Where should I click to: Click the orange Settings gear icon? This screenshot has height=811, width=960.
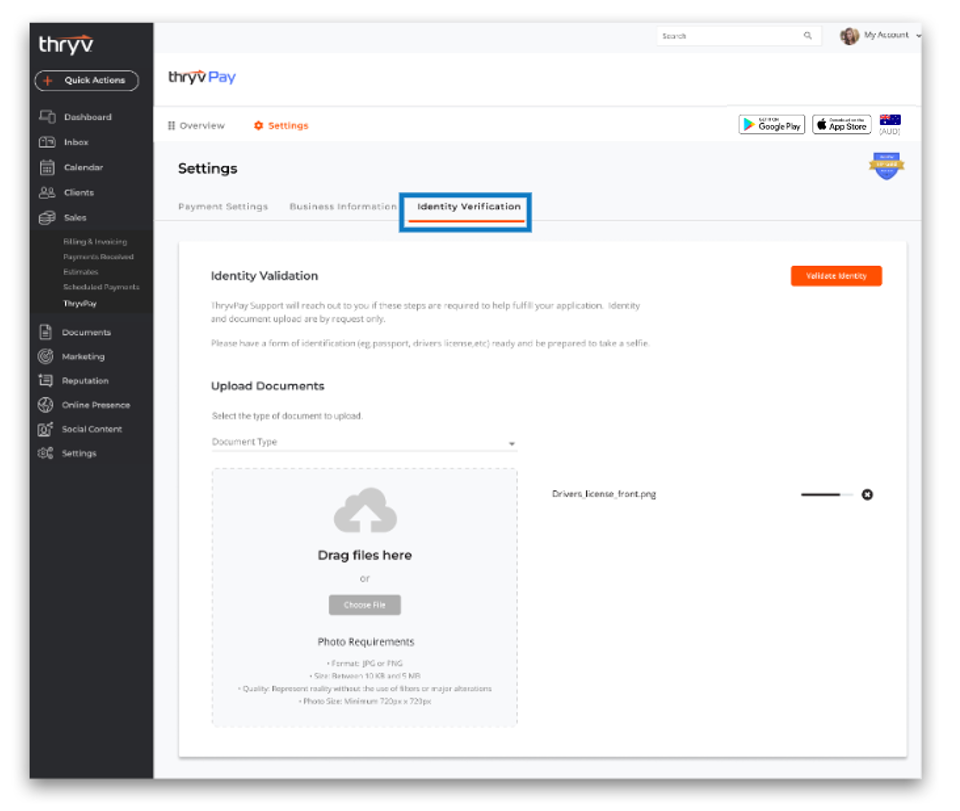coord(258,125)
